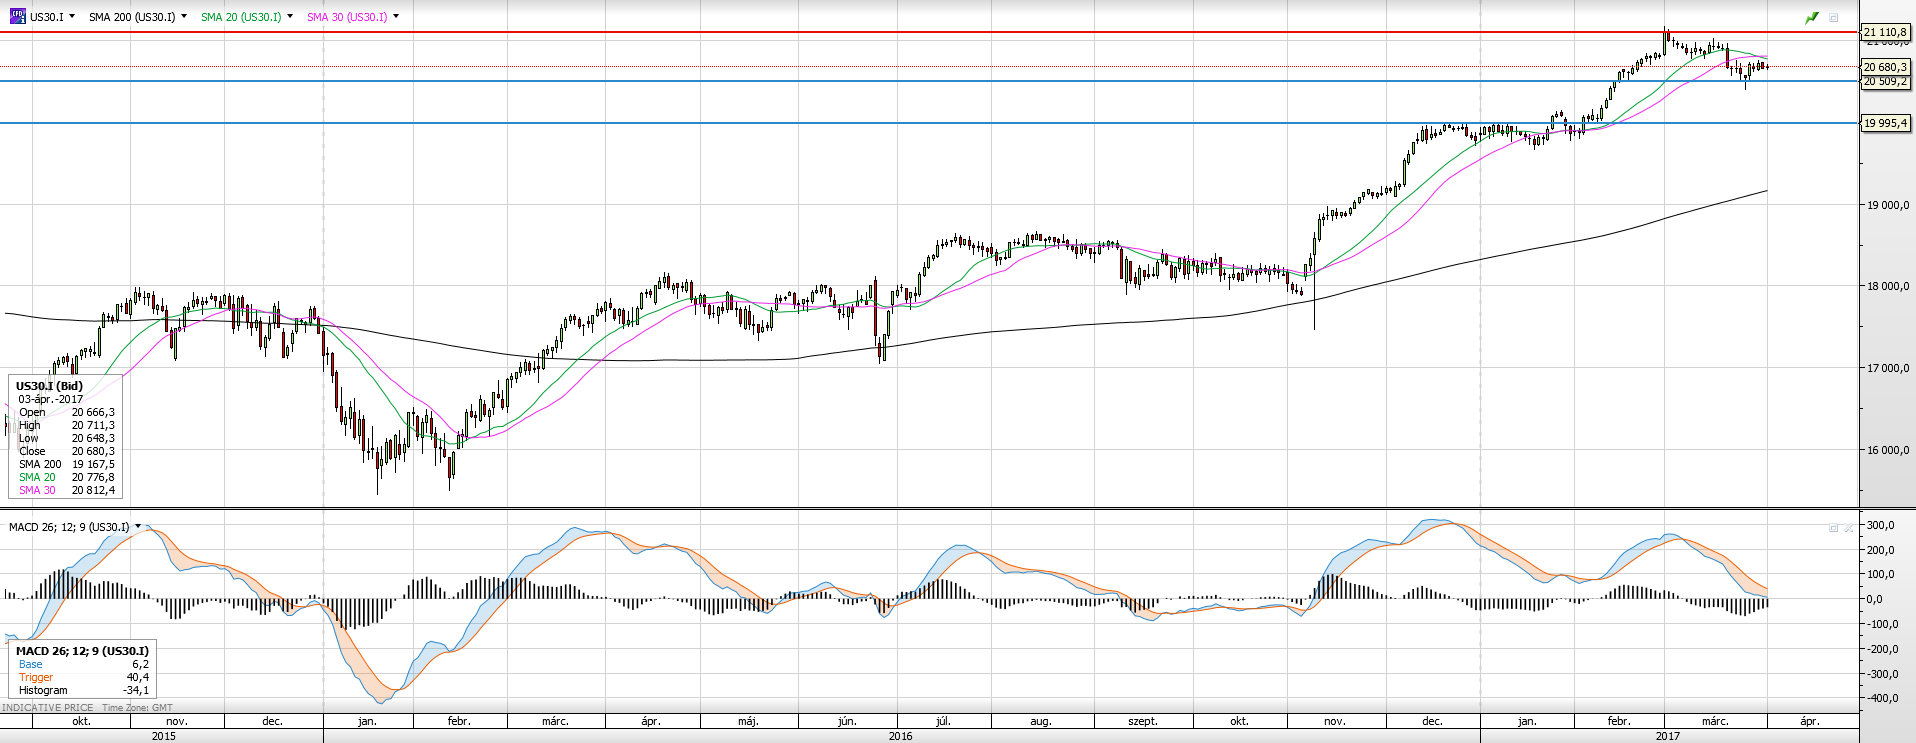Click the okt. 2015 month label
Viewport: 1916px width, 743px height.
[x=81, y=721]
